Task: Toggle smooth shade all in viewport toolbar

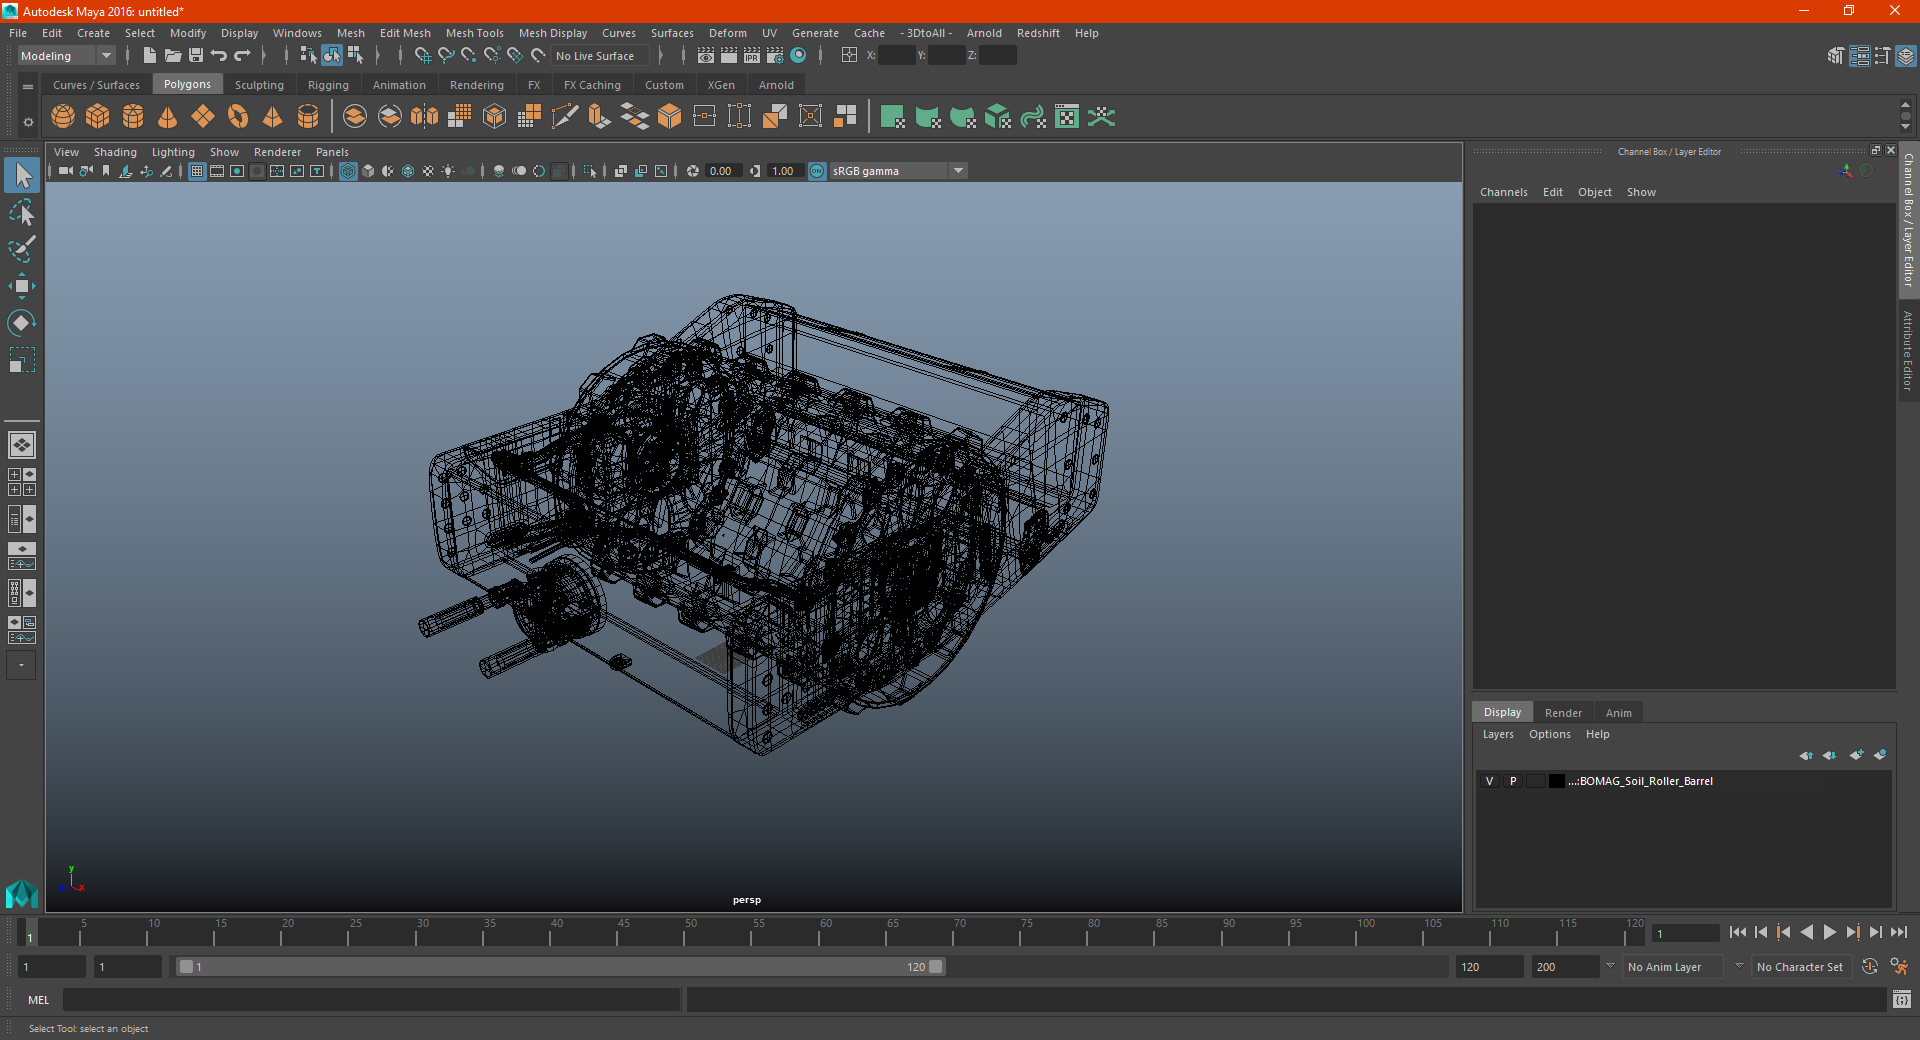Action: 368,171
